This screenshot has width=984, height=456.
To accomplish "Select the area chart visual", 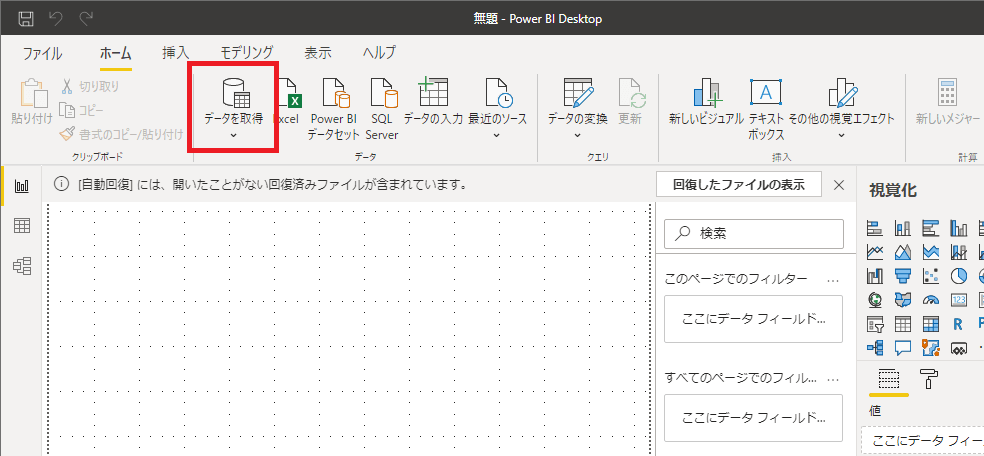I will (903, 252).
